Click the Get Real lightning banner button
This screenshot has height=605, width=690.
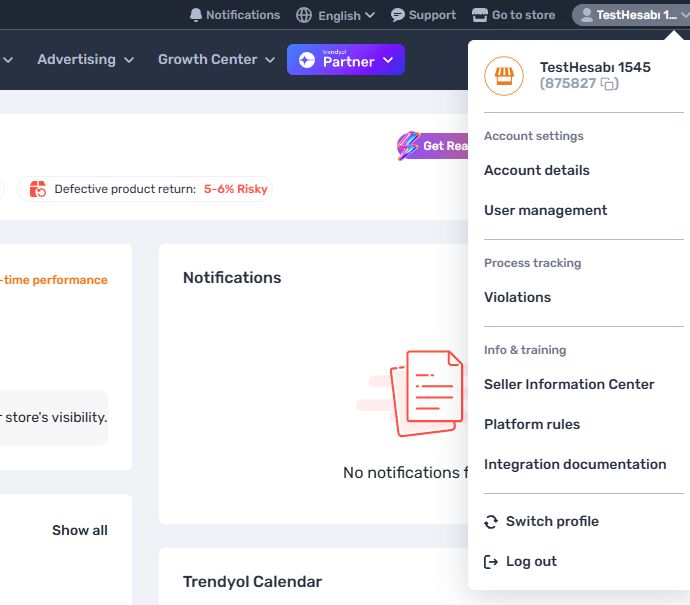[x=433, y=146]
